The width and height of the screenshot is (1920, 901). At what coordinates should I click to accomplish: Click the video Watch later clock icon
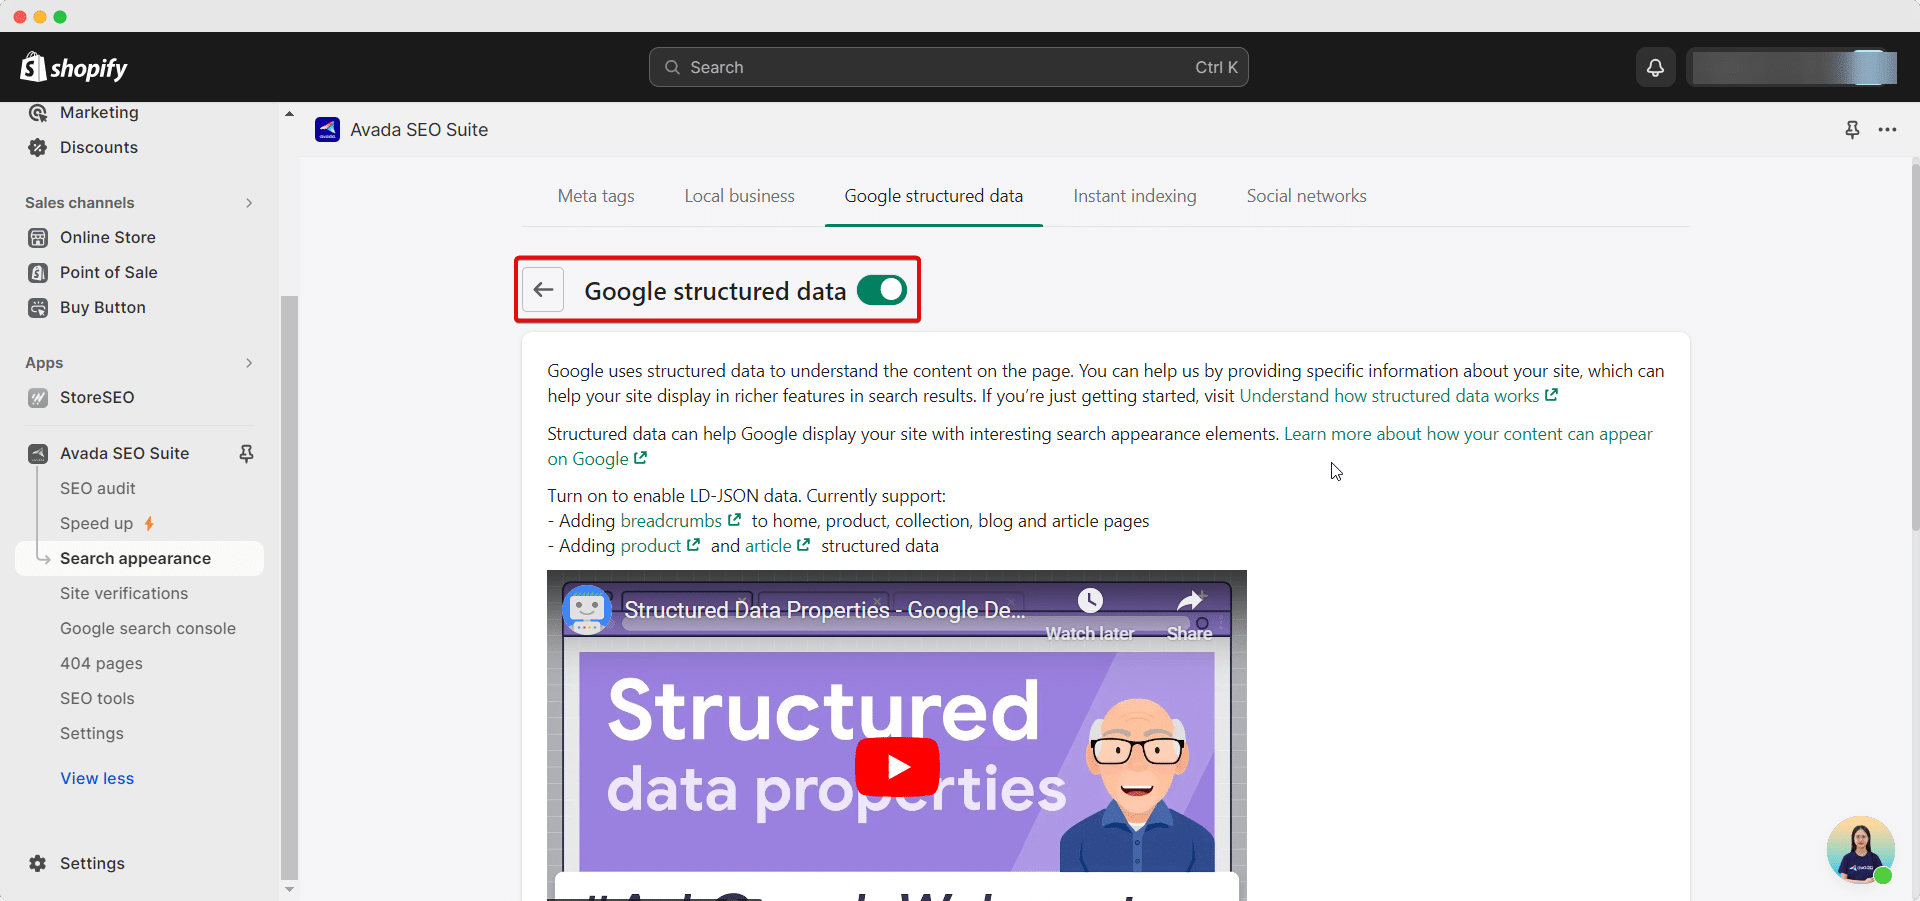[x=1090, y=600]
